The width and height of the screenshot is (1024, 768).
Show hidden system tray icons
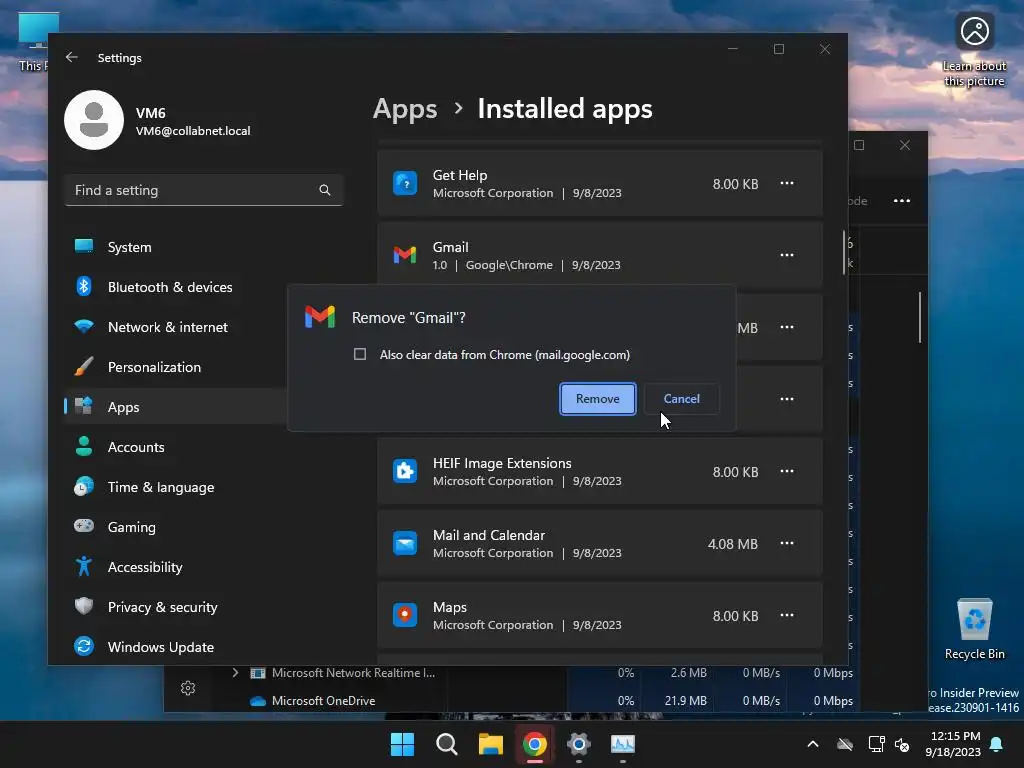(x=813, y=744)
